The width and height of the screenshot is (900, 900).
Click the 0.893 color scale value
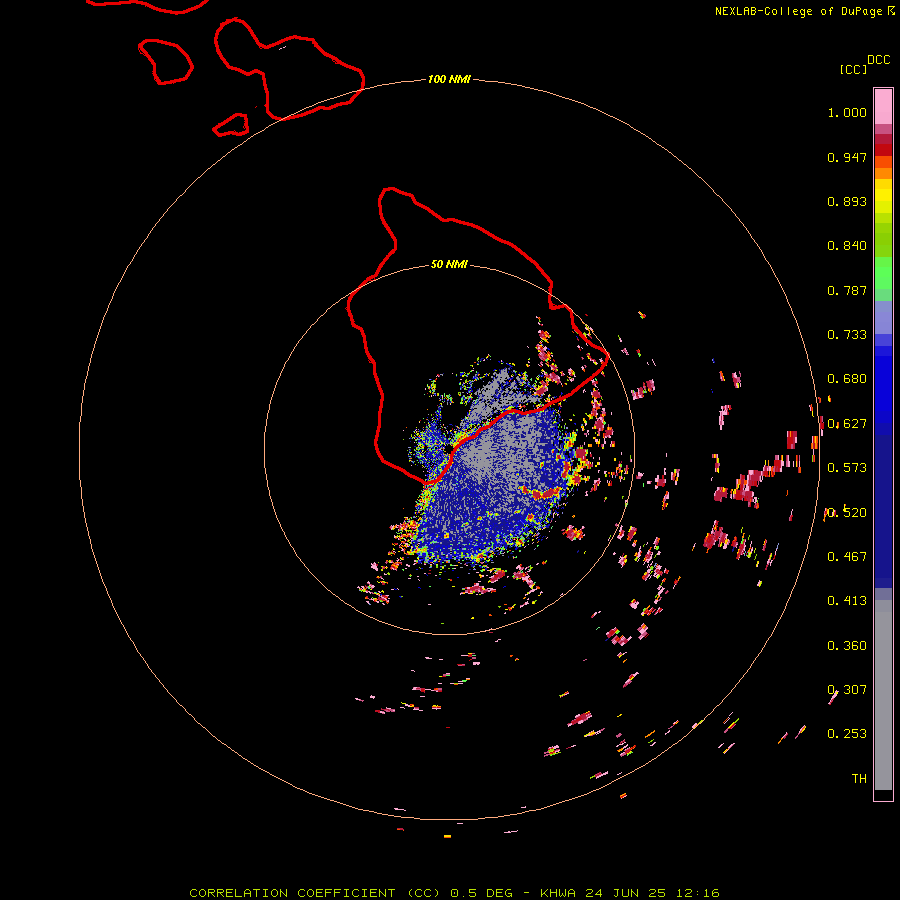click(847, 201)
